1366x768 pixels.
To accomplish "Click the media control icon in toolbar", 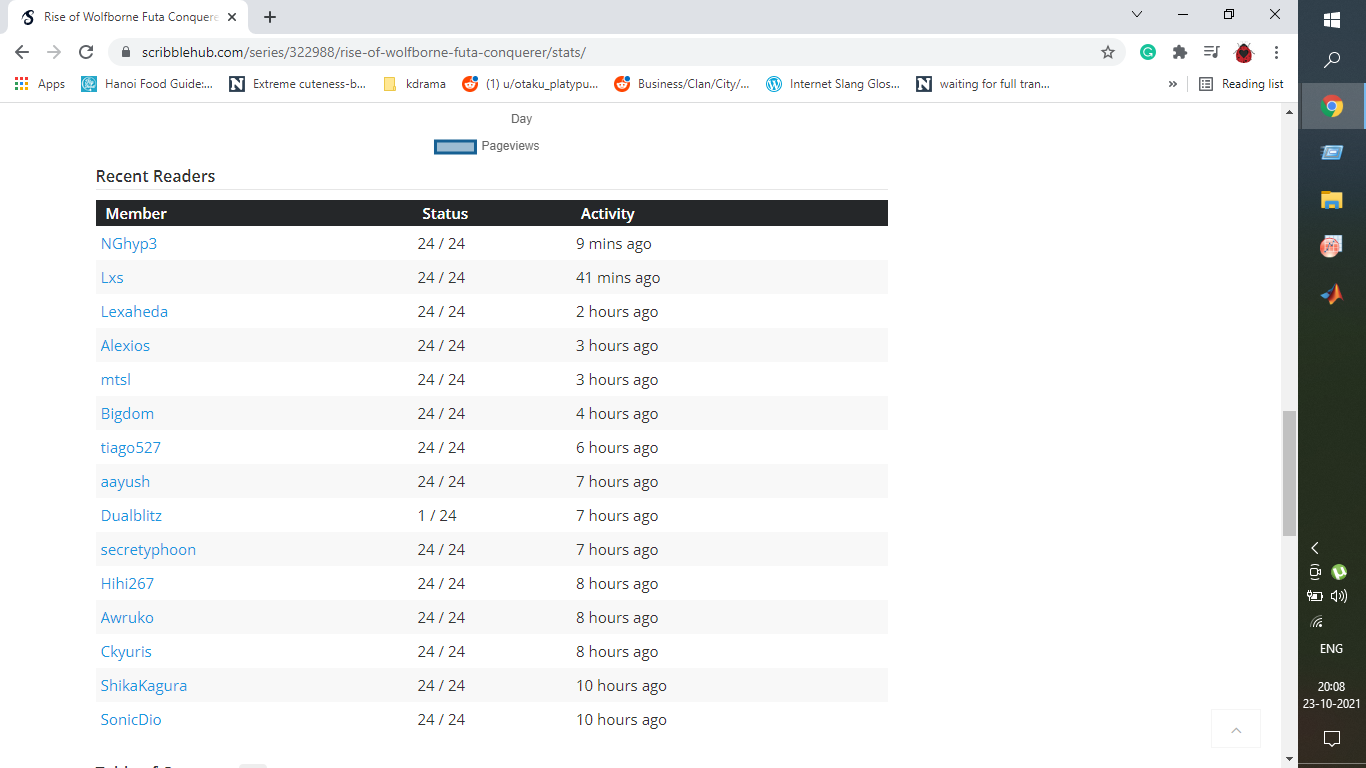I will click(x=1212, y=52).
